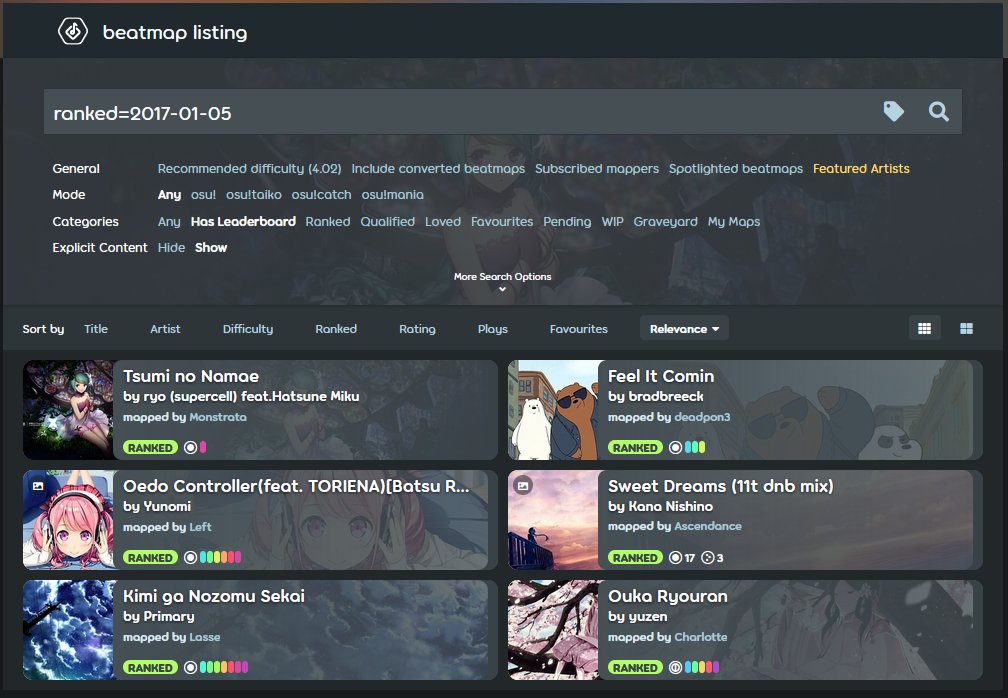This screenshot has width=1008, height=698.
Task: Click osu! mode icon showing 17 on Sweet Dreams
Action: pyautogui.click(x=675, y=557)
